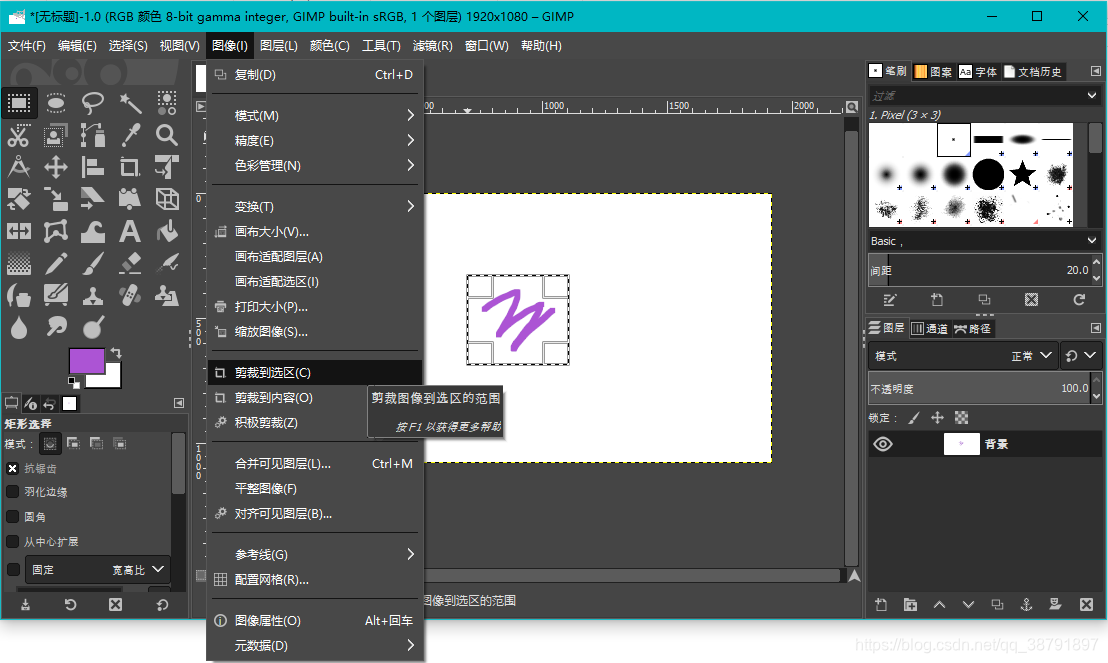The height and width of the screenshot is (663, 1108).
Task: Select the Fuzzy Select wand tool
Action: point(130,103)
